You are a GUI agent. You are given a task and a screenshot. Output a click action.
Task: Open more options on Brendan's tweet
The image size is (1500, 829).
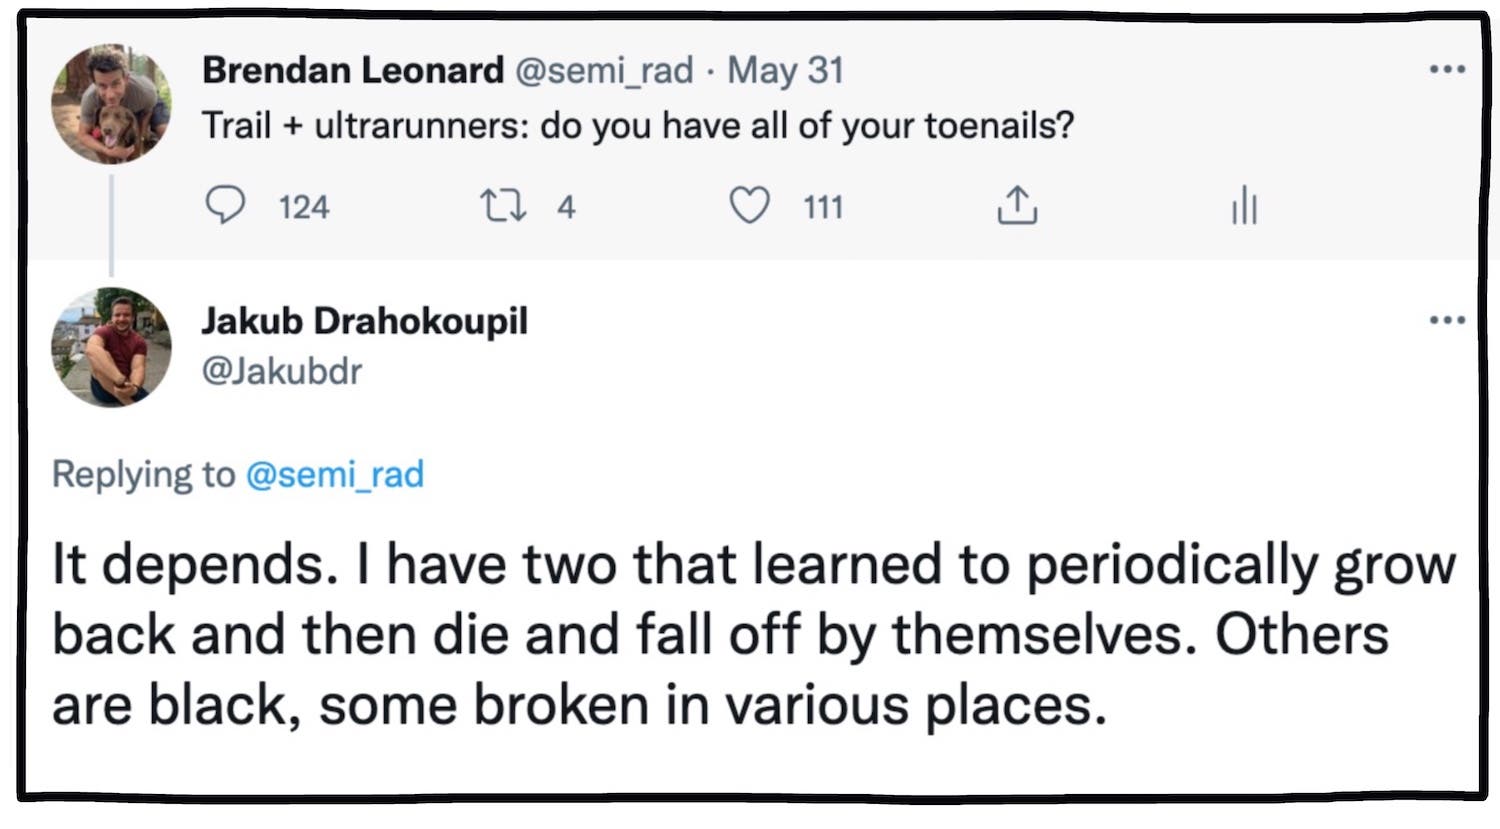(x=1446, y=68)
